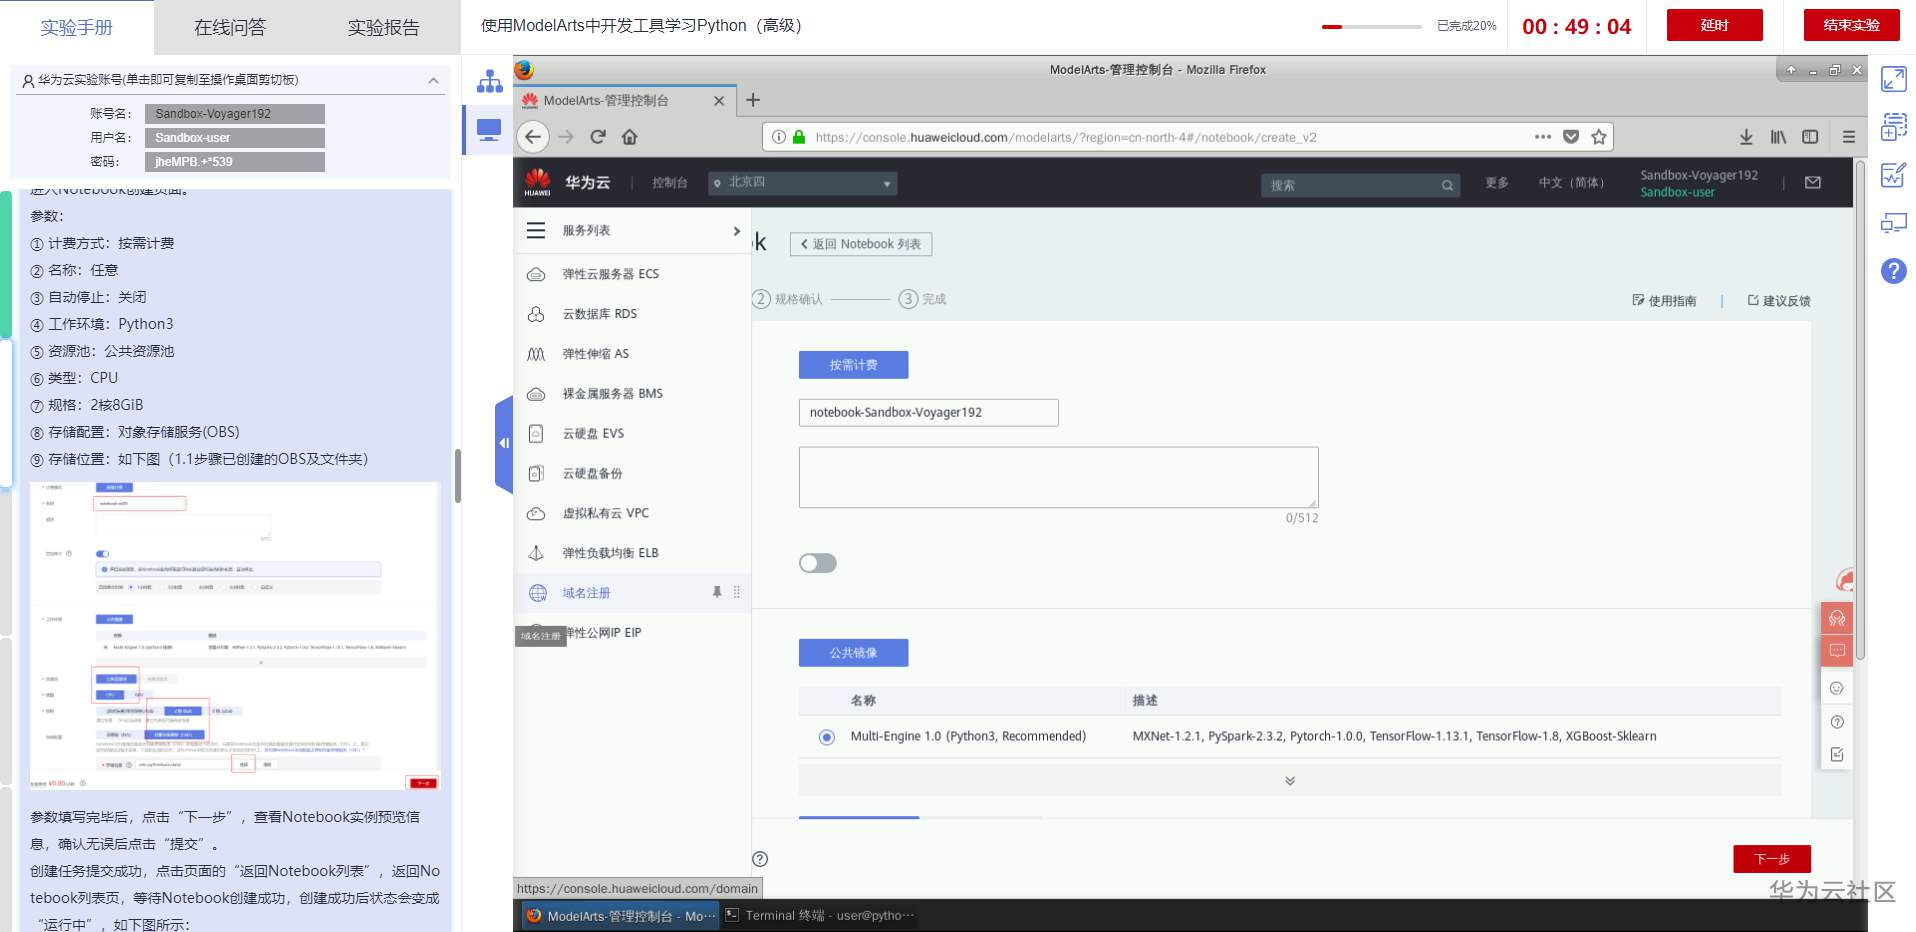This screenshot has height=932, width=1916.
Task: Reload the page in Firefox
Action: 598,137
